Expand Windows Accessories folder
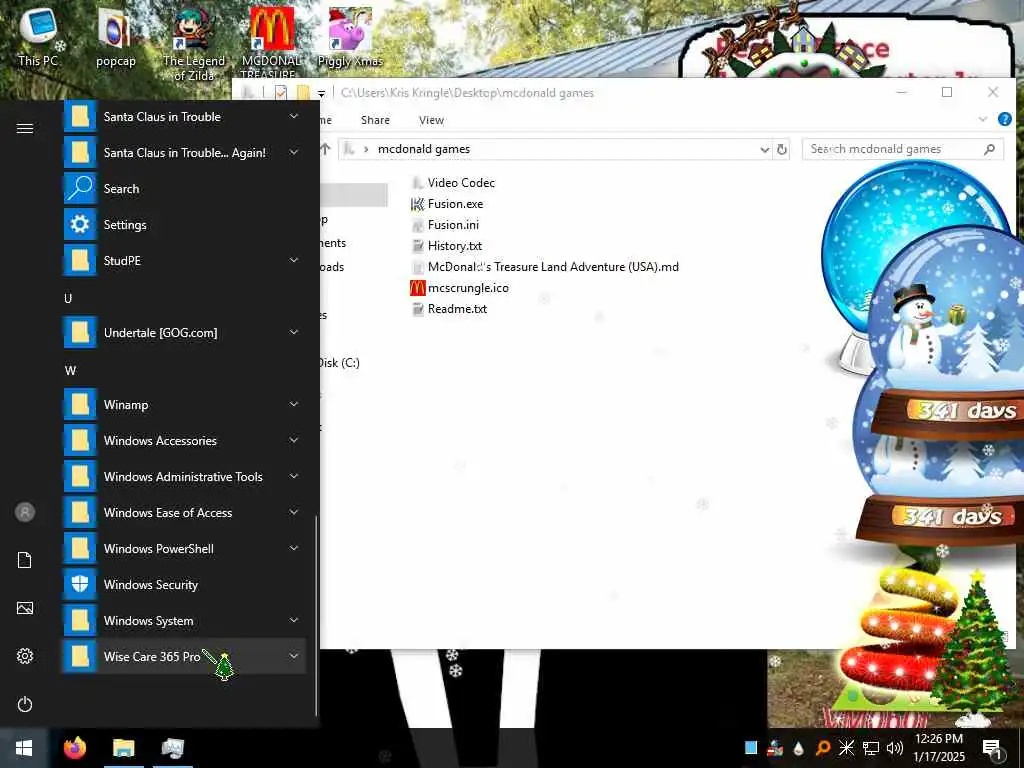 click(x=294, y=440)
